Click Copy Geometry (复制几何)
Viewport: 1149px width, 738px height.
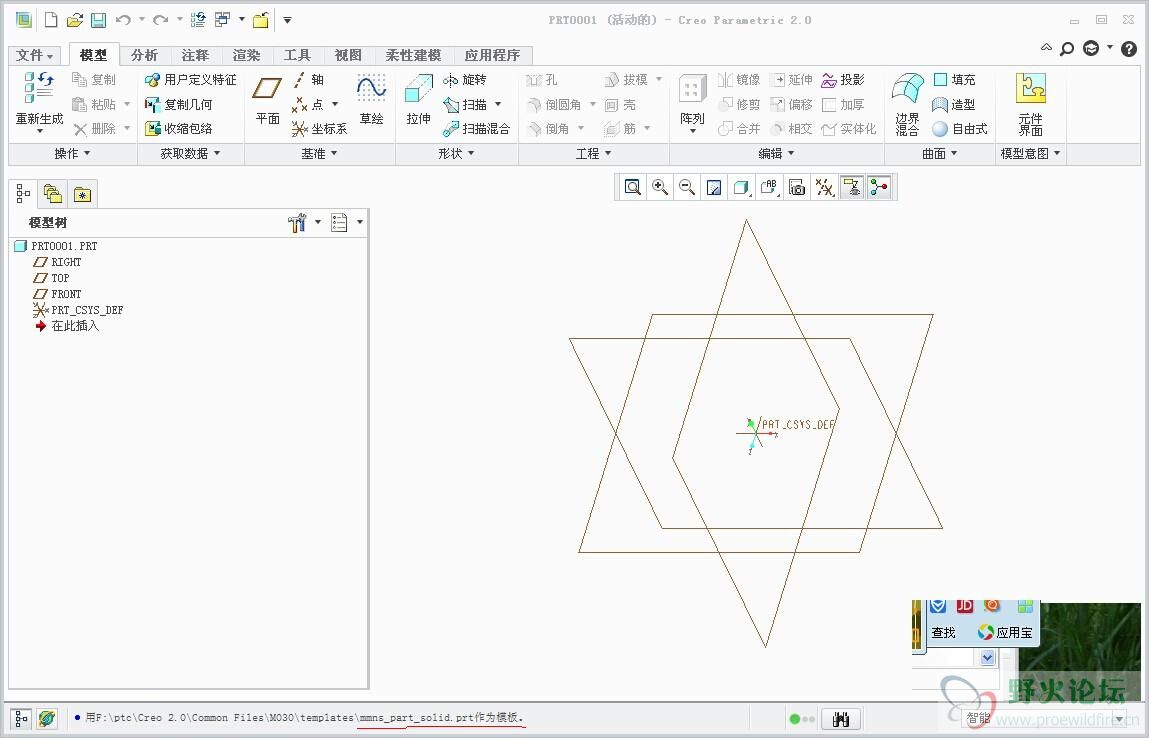pyautogui.click(x=179, y=105)
